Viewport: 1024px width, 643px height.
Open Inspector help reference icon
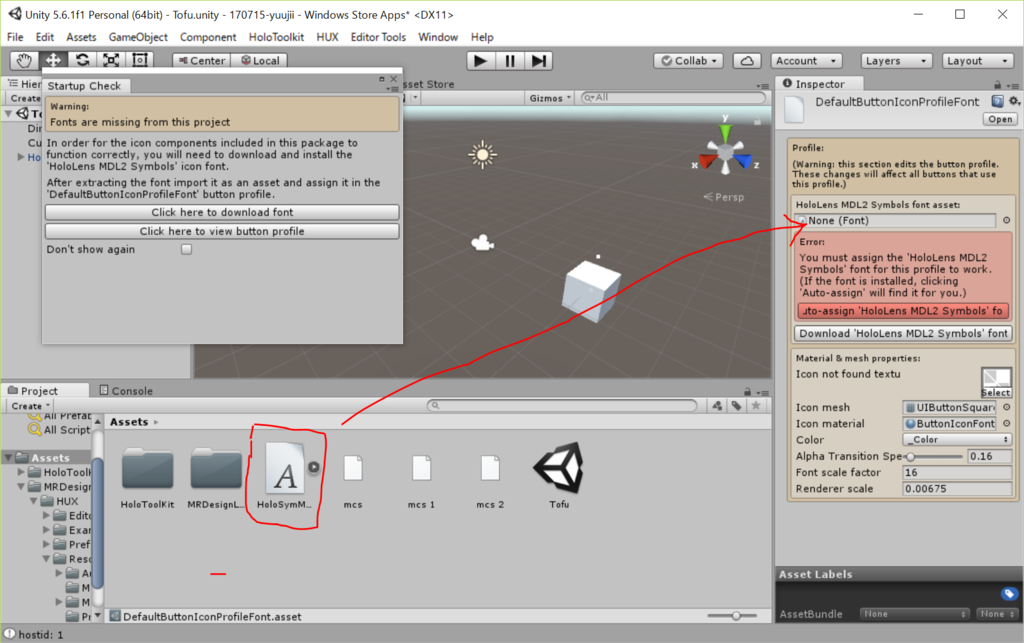[997, 101]
